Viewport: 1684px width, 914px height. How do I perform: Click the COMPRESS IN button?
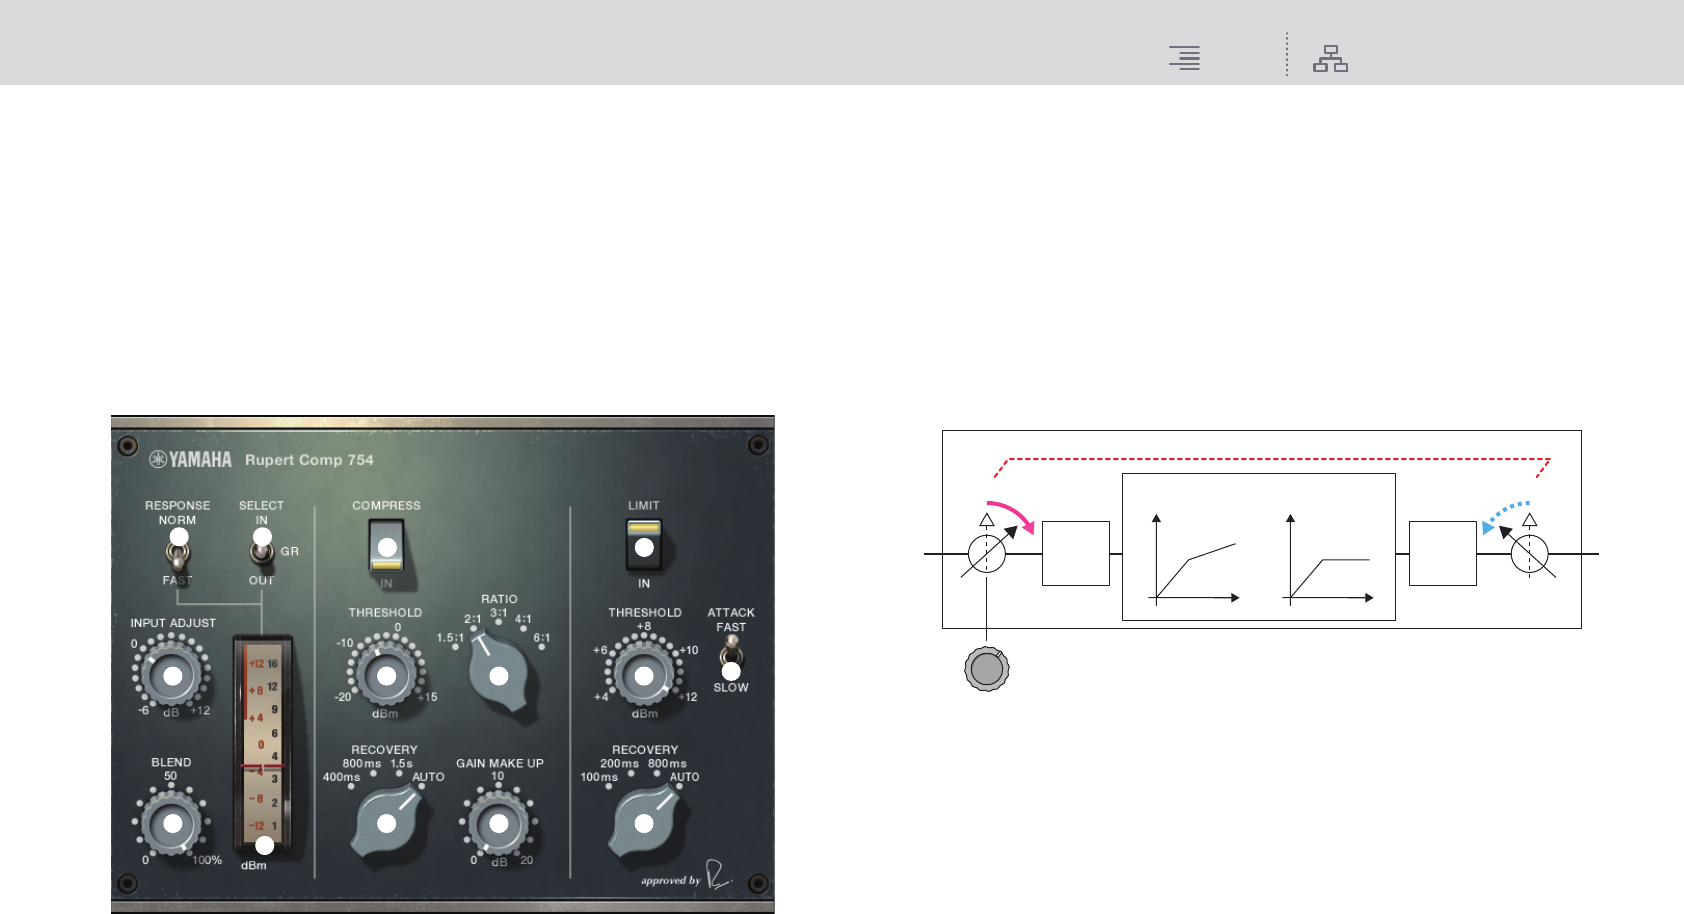pos(387,547)
